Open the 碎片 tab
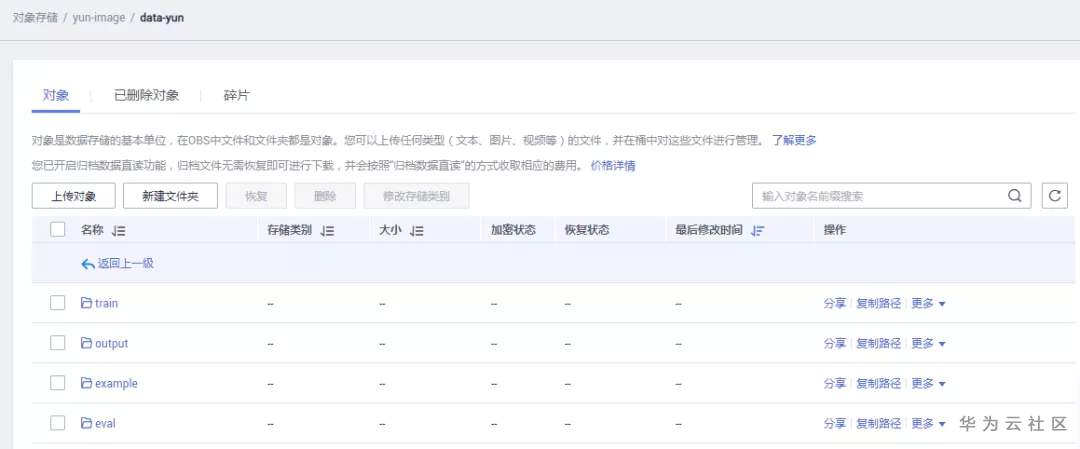This screenshot has width=1080, height=449. 236,95
